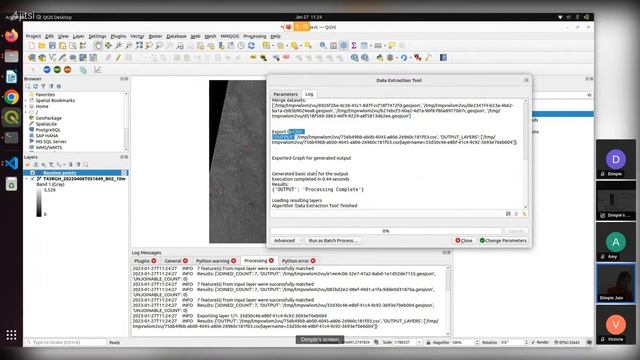Viewport: 640px width, 360px height.
Task: Open the Processing menu
Action: click(255, 36)
